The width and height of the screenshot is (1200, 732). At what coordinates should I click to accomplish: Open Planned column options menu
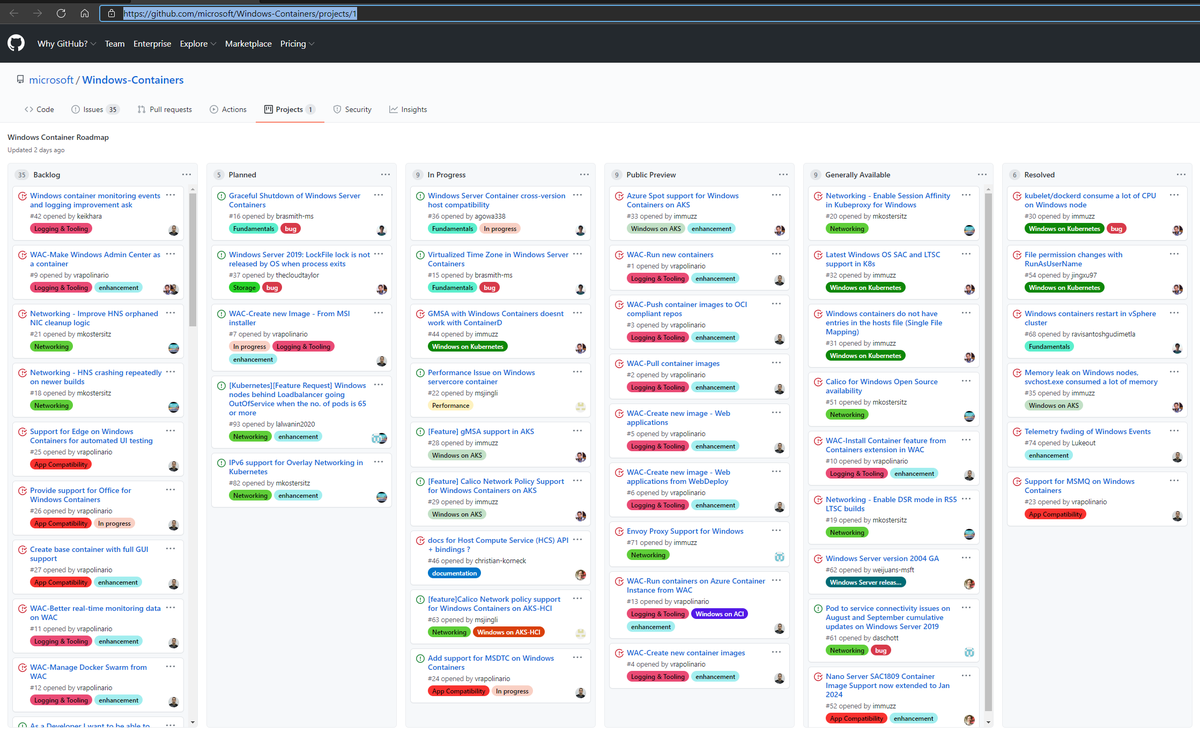[x=385, y=174]
